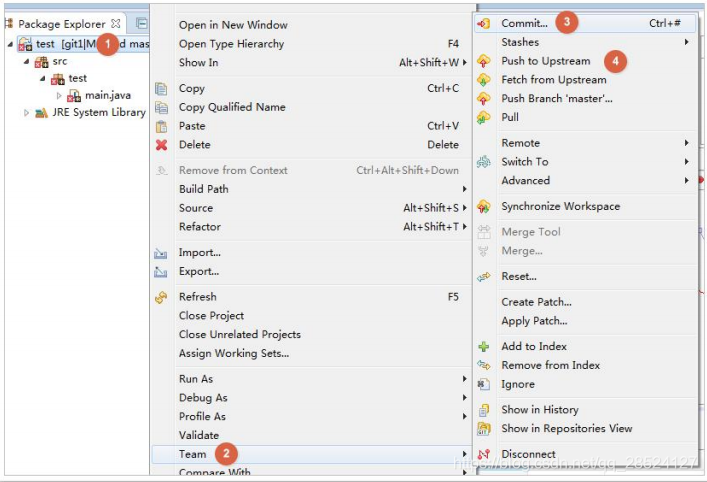
Task: Open the Show In submenu
Action: [311, 63]
